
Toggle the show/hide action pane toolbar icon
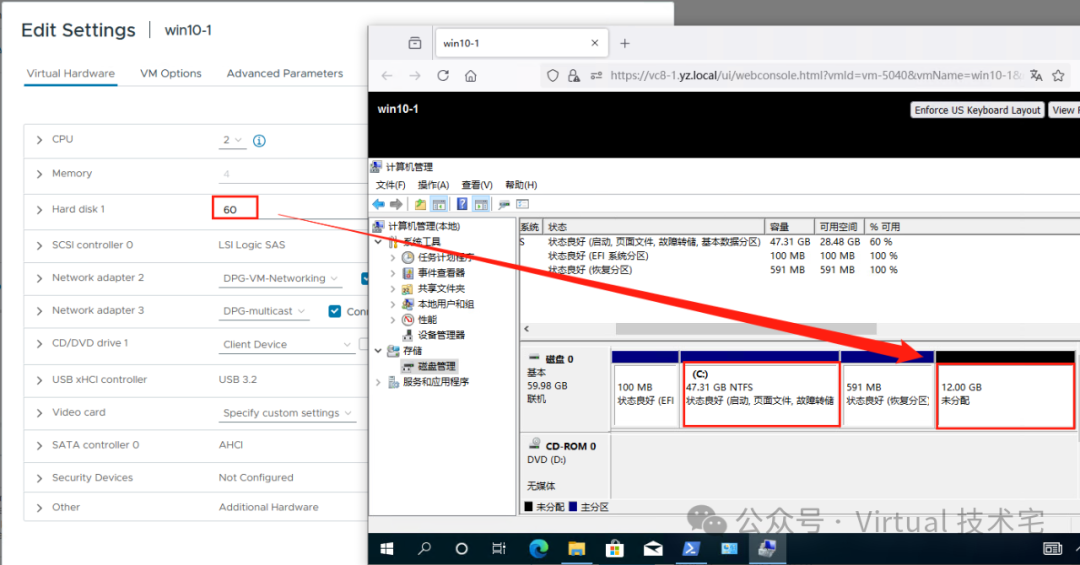481,204
